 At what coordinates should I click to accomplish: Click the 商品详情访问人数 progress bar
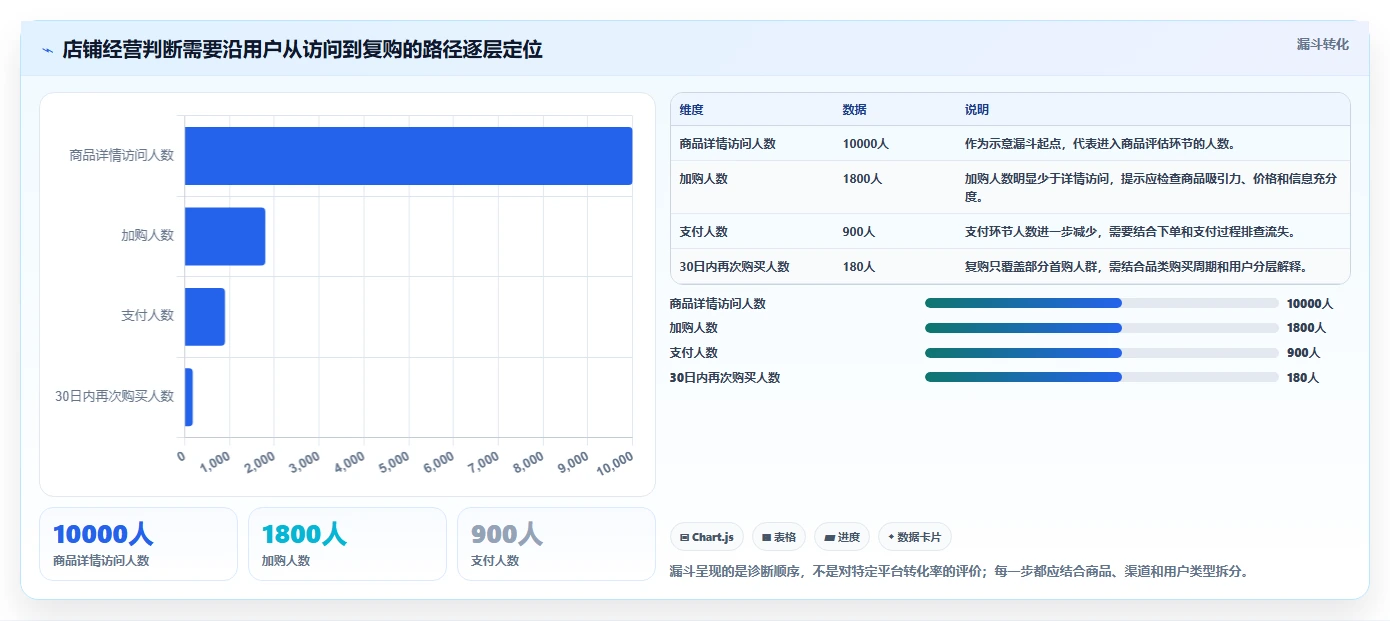pyautogui.click(x=1101, y=303)
